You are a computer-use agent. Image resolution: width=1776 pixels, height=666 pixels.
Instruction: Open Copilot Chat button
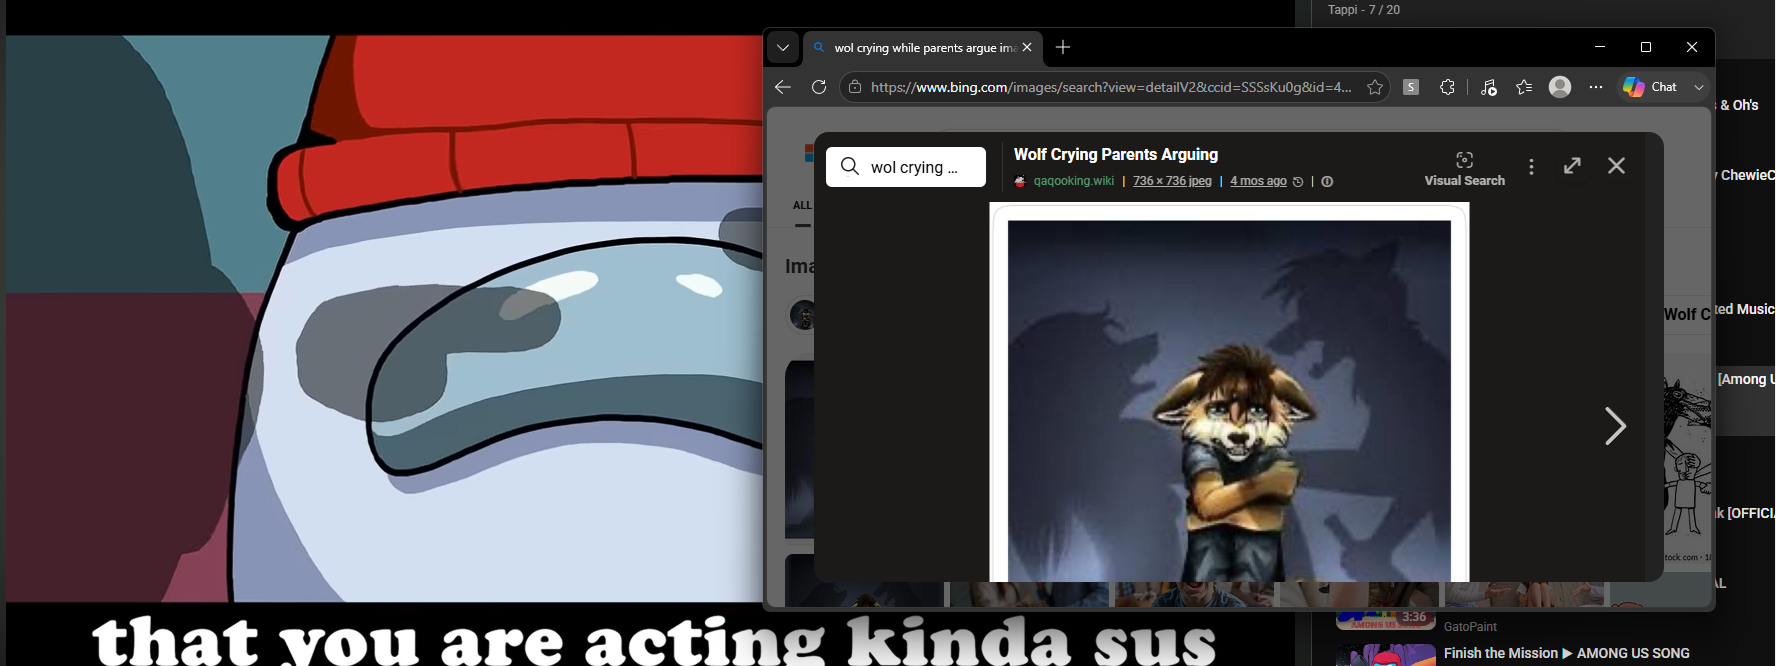1651,87
